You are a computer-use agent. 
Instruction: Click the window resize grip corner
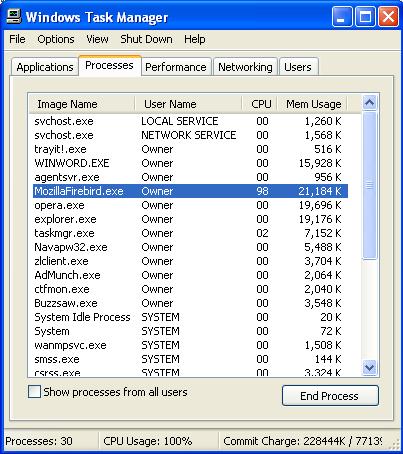click(394, 444)
